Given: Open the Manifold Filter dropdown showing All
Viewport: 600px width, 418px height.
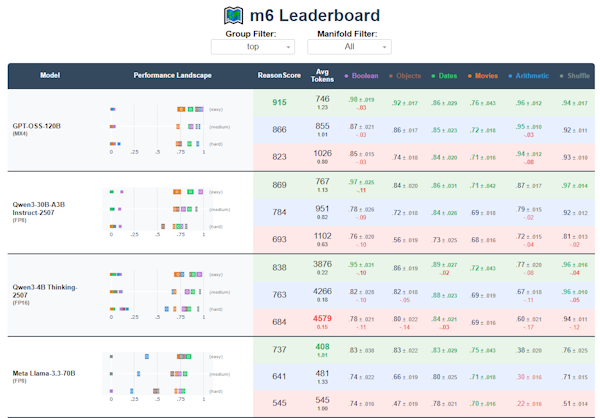Looking at the screenshot, I should 349,47.
